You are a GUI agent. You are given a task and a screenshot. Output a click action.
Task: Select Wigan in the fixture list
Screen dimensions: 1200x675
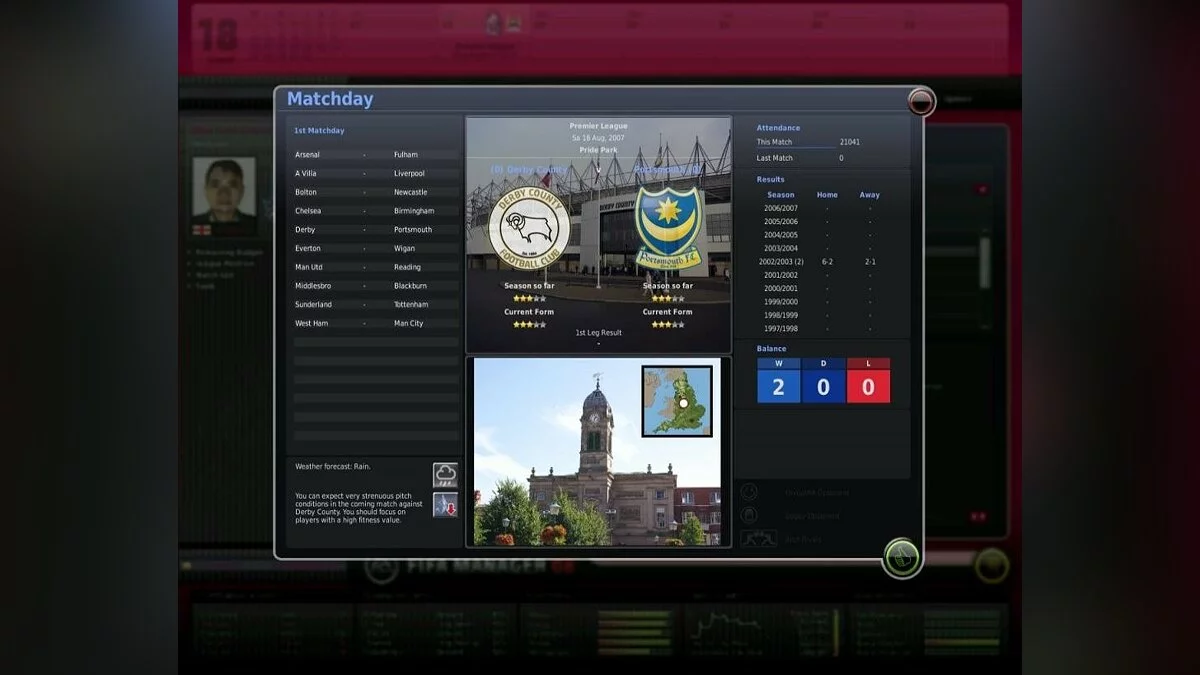[x=406, y=248]
